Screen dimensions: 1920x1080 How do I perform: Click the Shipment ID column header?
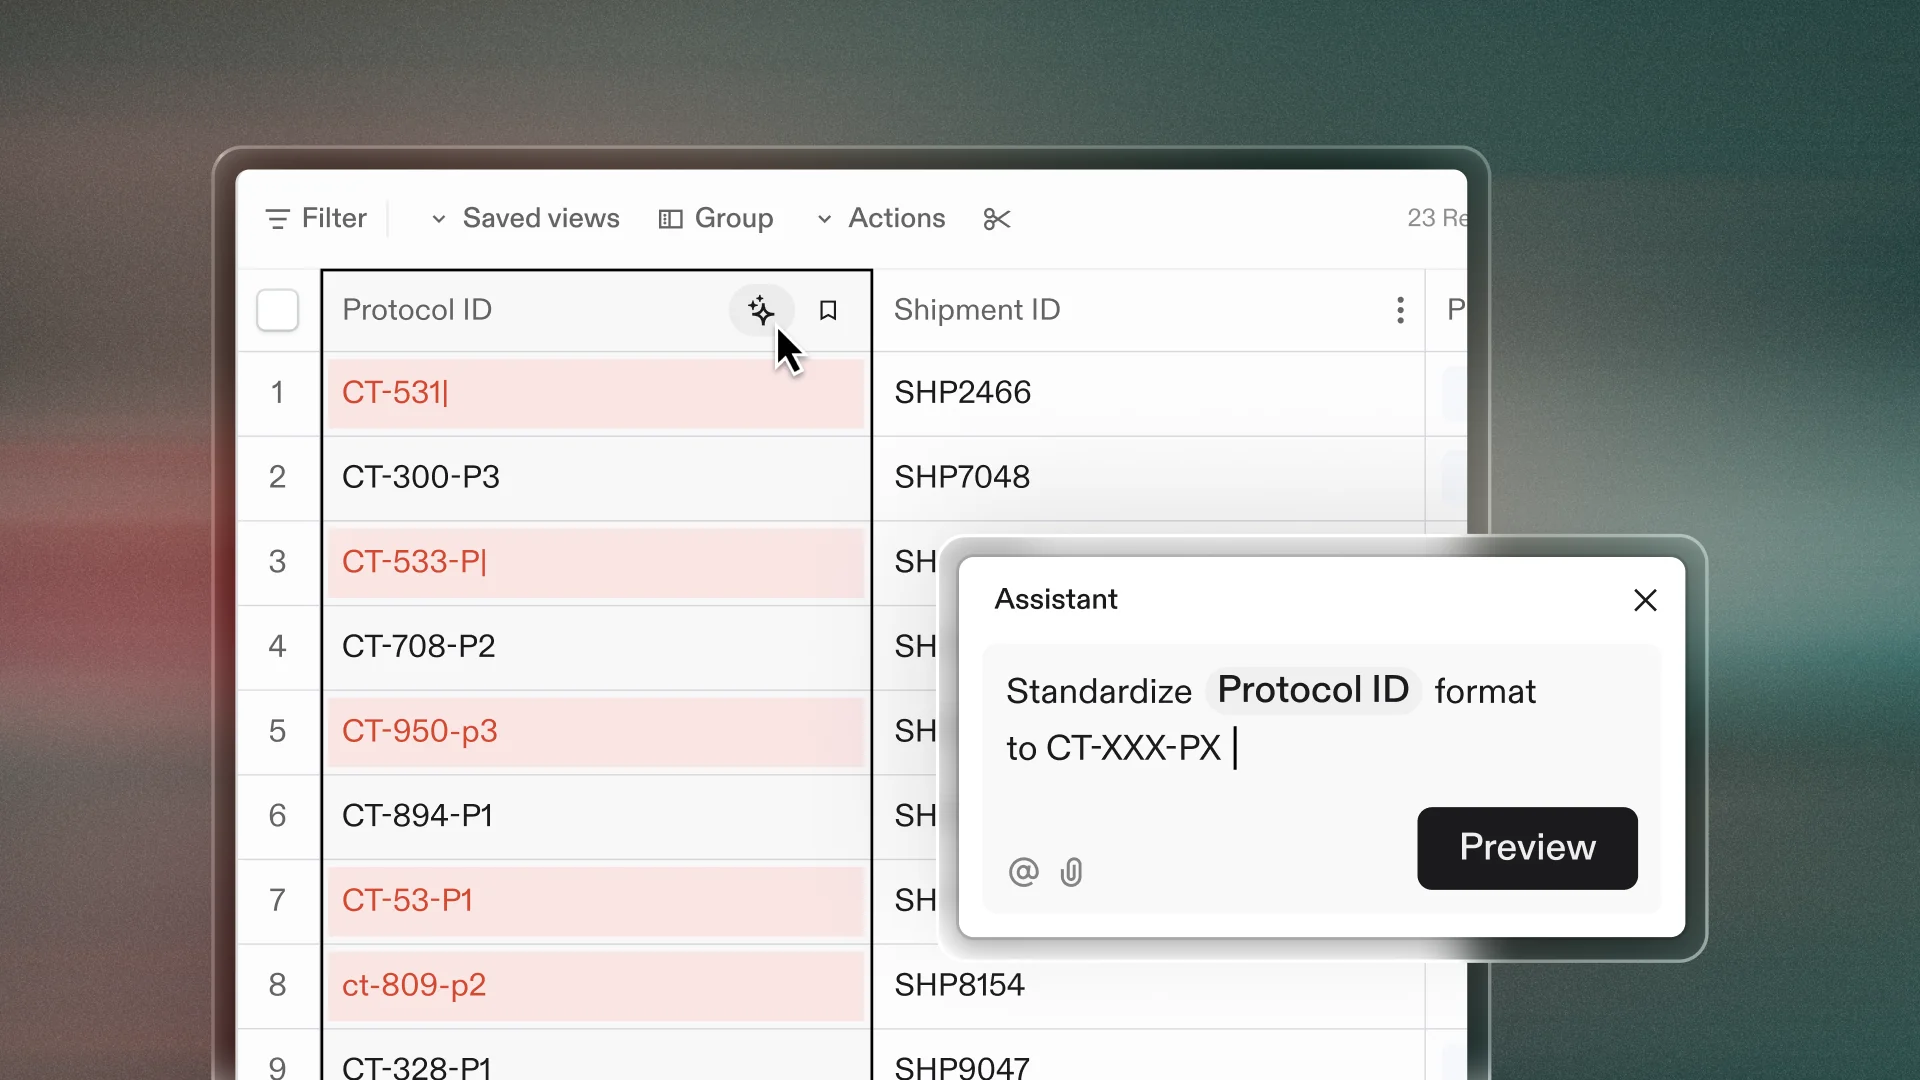pyautogui.click(x=977, y=310)
